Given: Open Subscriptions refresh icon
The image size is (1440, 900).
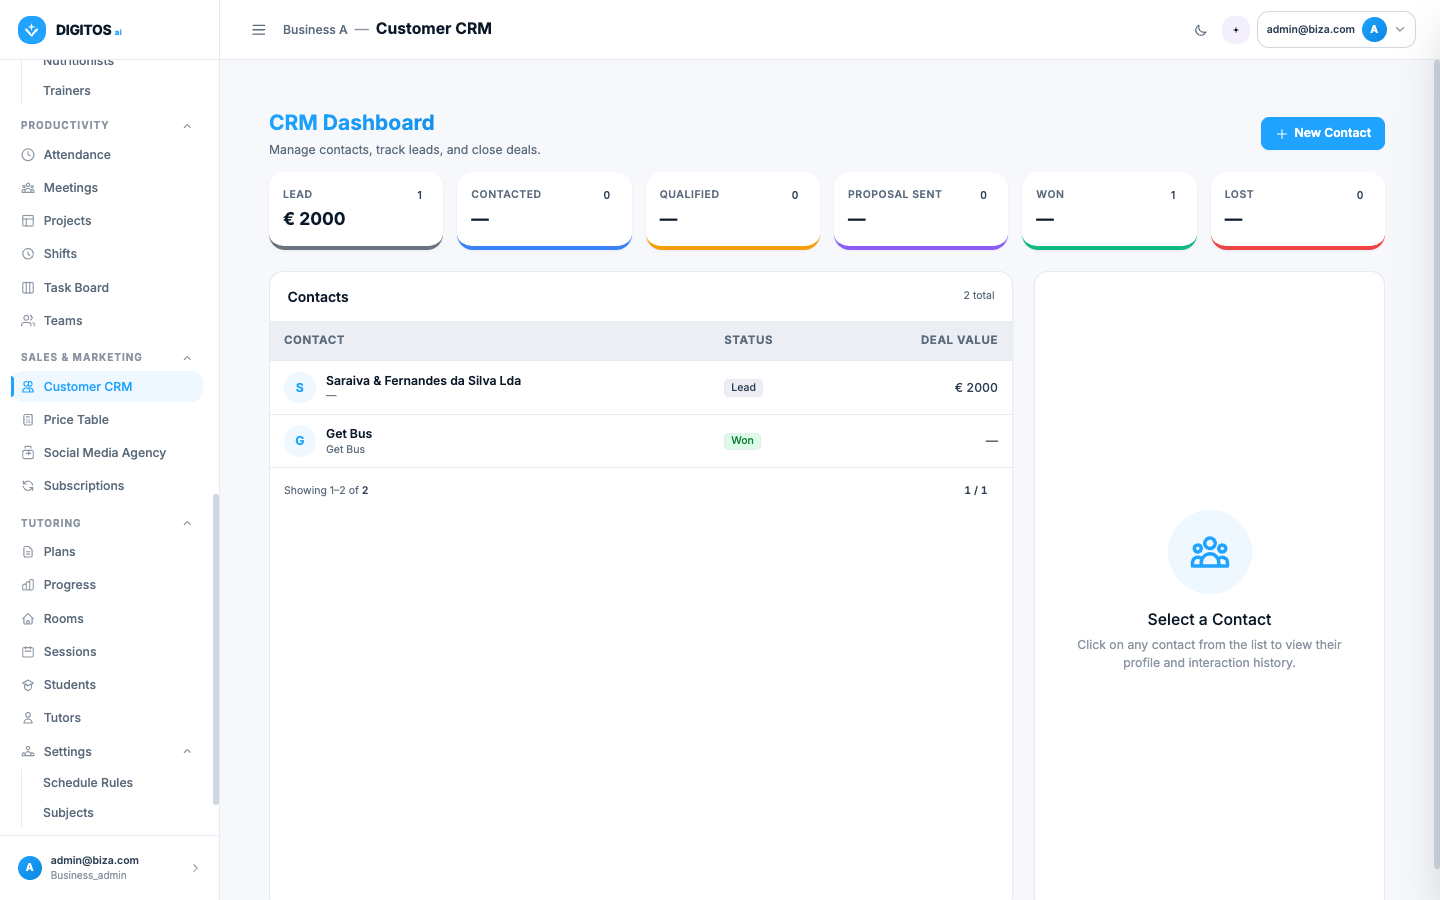Looking at the screenshot, I should (28, 486).
